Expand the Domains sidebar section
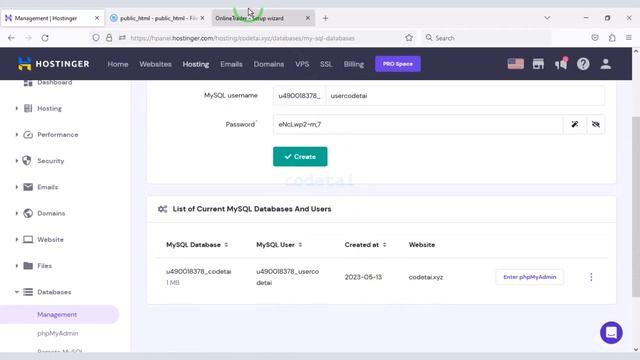 17,213
